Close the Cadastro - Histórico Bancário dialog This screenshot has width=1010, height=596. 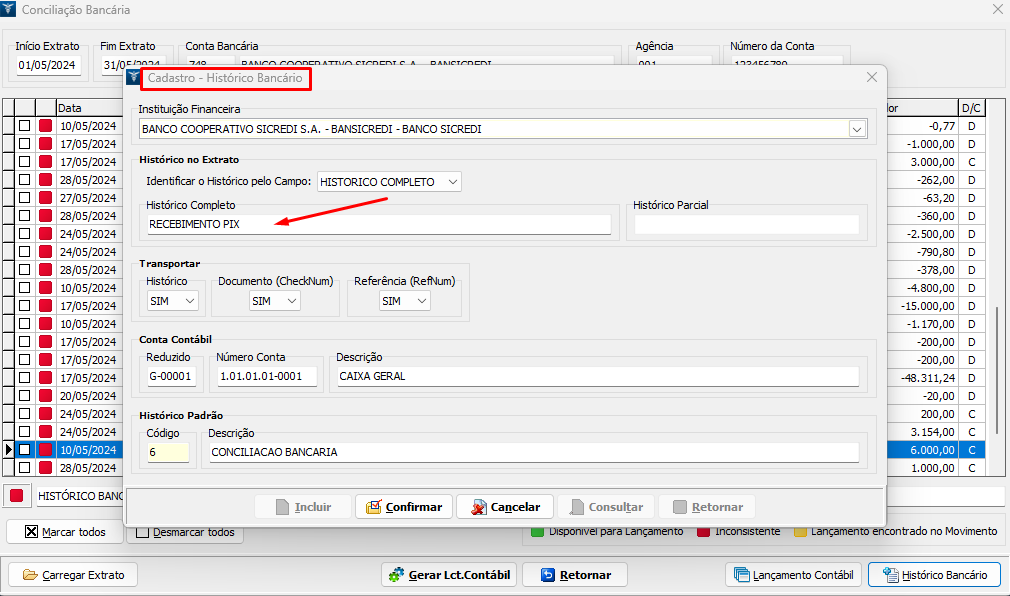[x=871, y=77]
